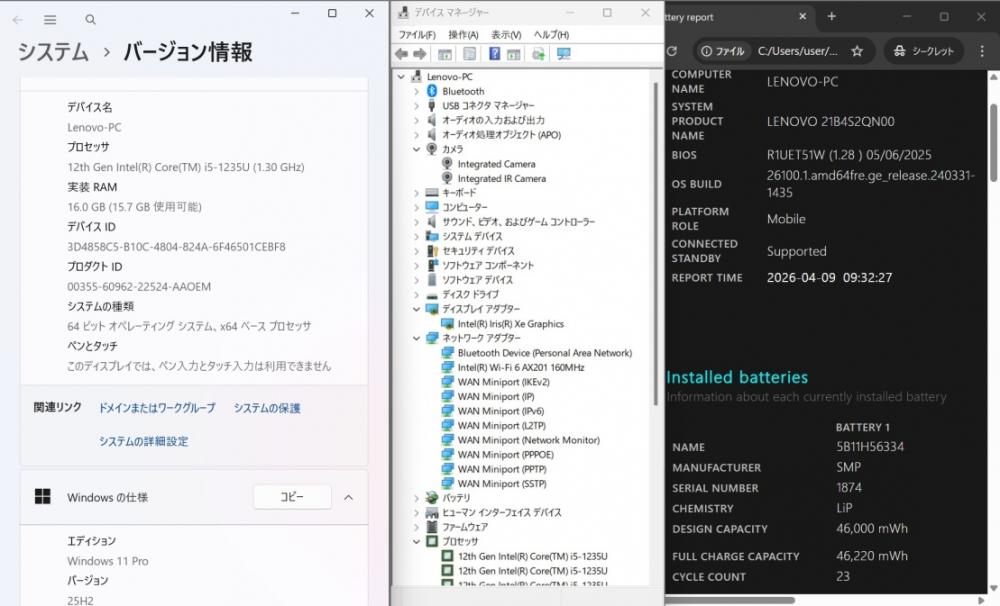
Task: Reload the battery report page
Action: click(672, 51)
